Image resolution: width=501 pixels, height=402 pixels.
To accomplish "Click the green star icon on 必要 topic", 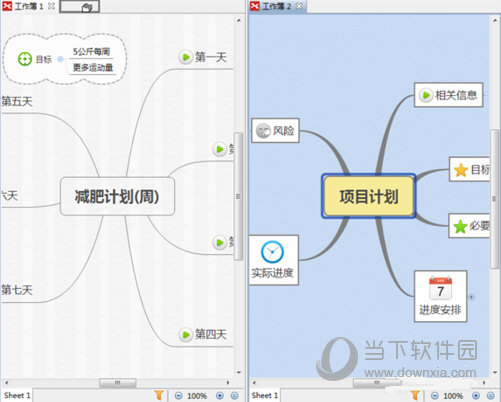I will [460, 226].
